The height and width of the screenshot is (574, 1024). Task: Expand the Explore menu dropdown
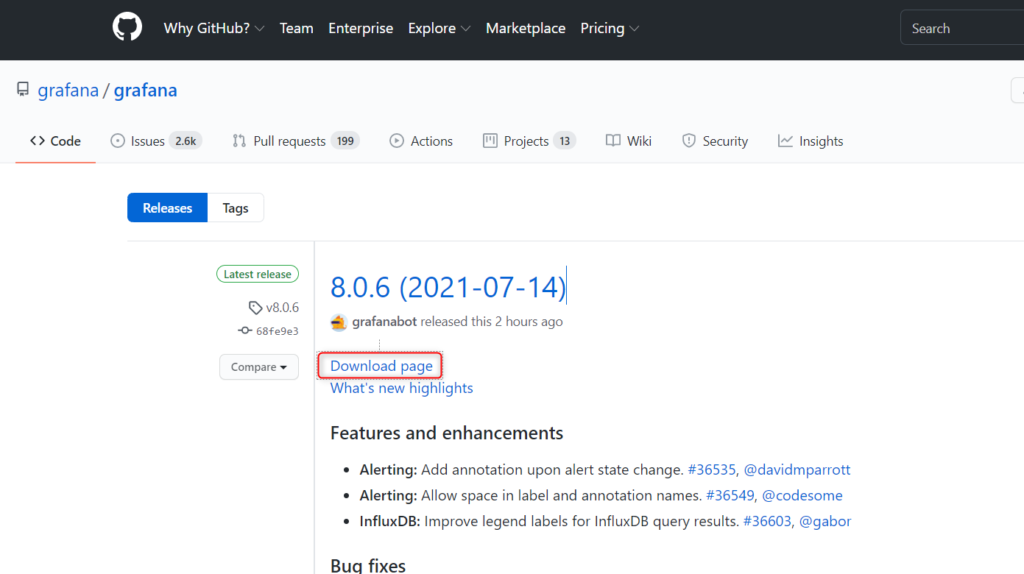click(439, 28)
